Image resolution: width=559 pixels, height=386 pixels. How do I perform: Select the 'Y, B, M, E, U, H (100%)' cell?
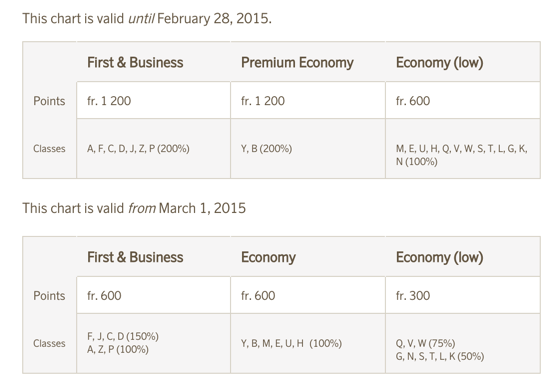(308, 343)
